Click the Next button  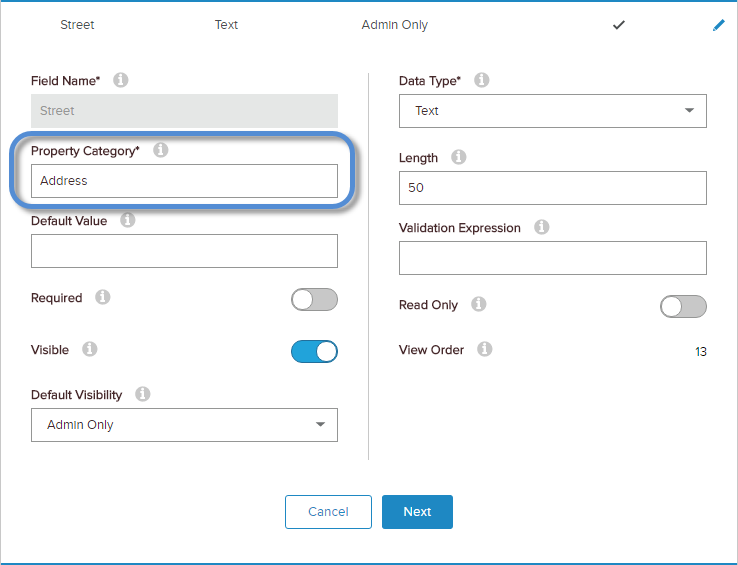coord(417,512)
